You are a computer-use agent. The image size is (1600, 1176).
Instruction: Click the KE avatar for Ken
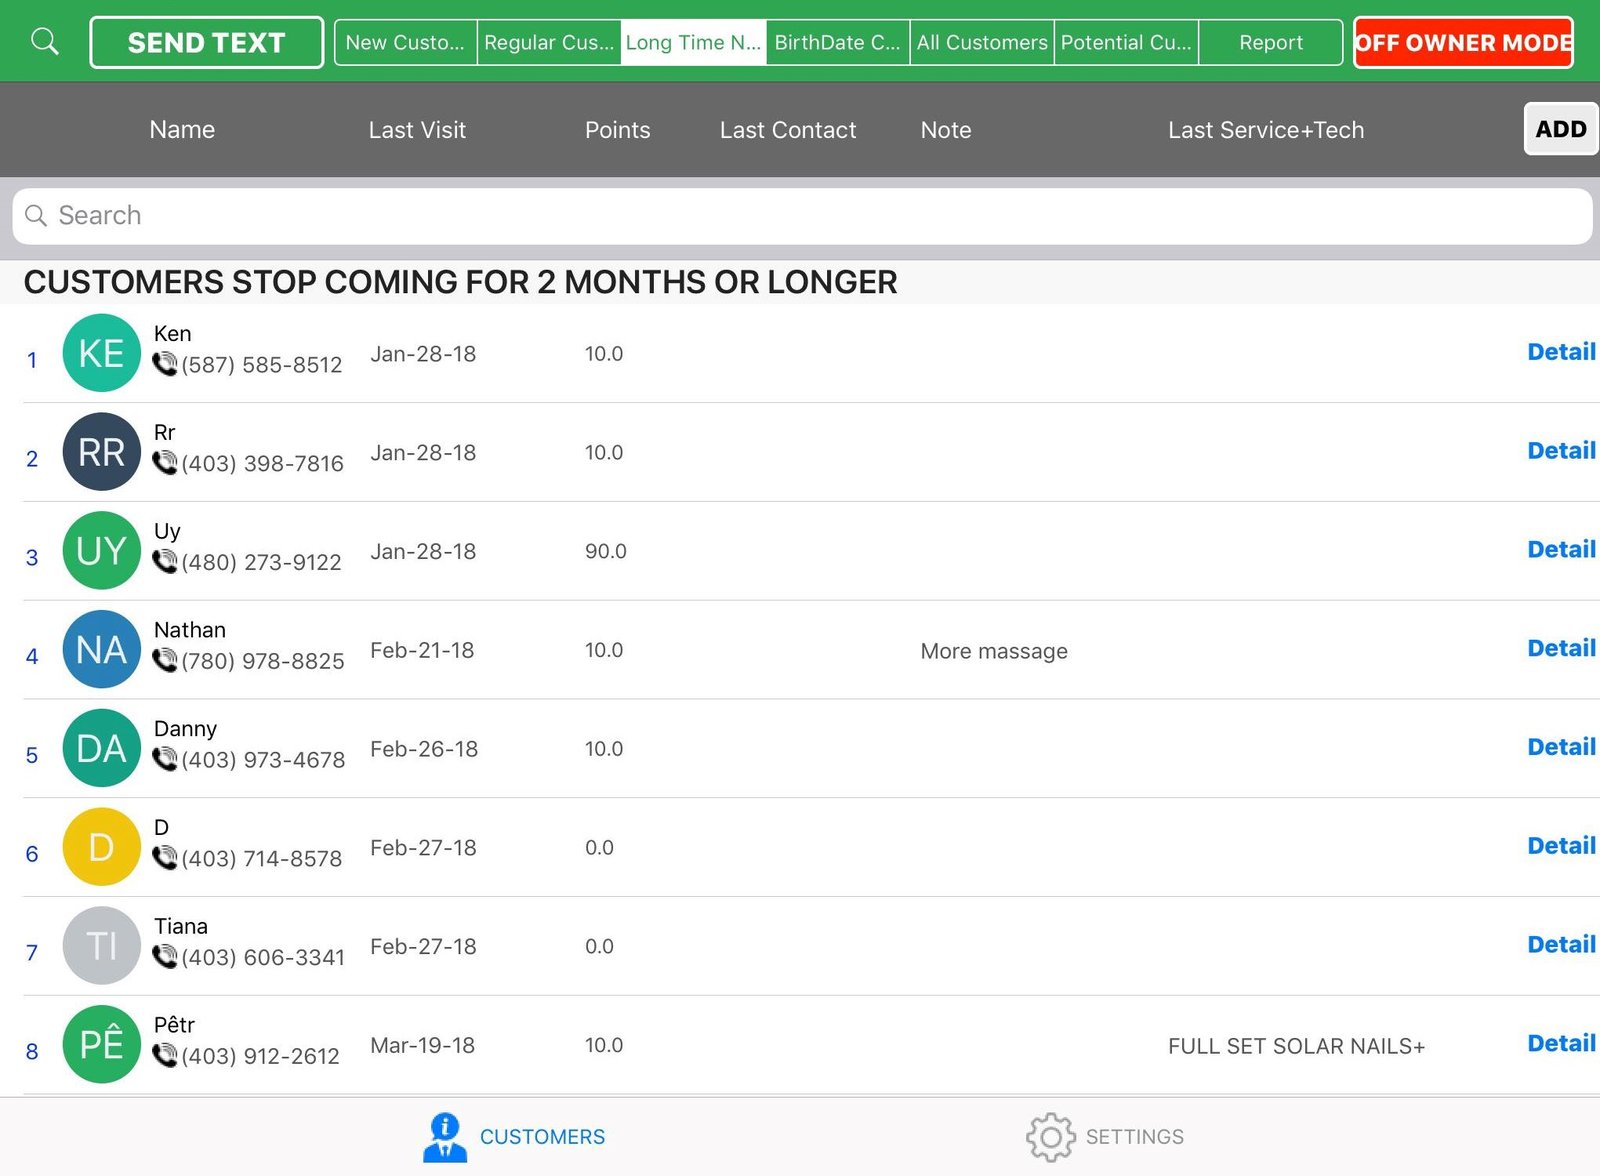click(x=101, y=353)
